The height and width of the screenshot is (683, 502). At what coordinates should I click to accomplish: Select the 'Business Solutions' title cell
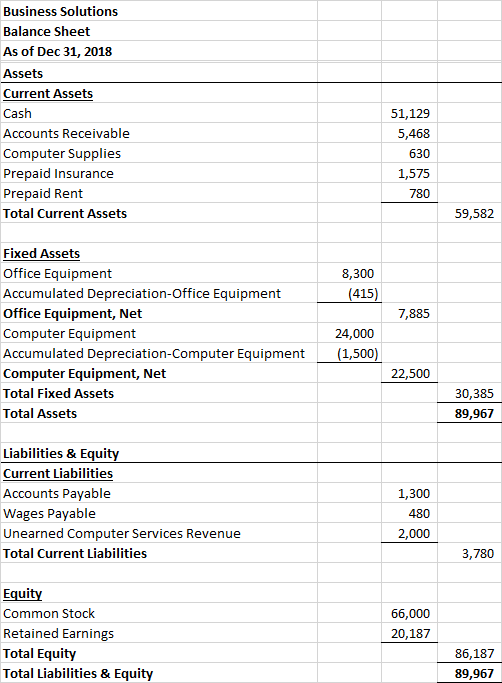click(x=61, y=11)
